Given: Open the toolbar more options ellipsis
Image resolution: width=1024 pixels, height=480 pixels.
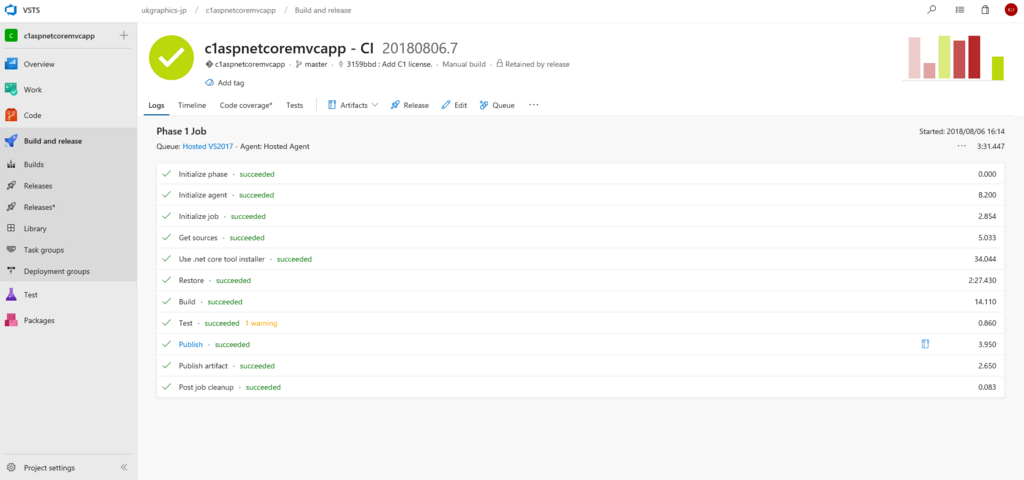Looking at the screenshot, I should (534, 104).
